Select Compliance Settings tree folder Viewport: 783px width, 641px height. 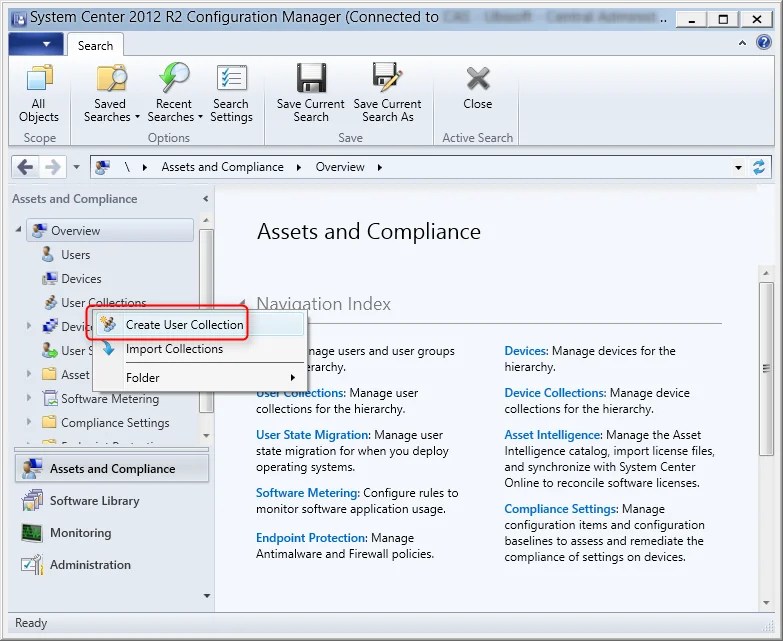[115, 422]
